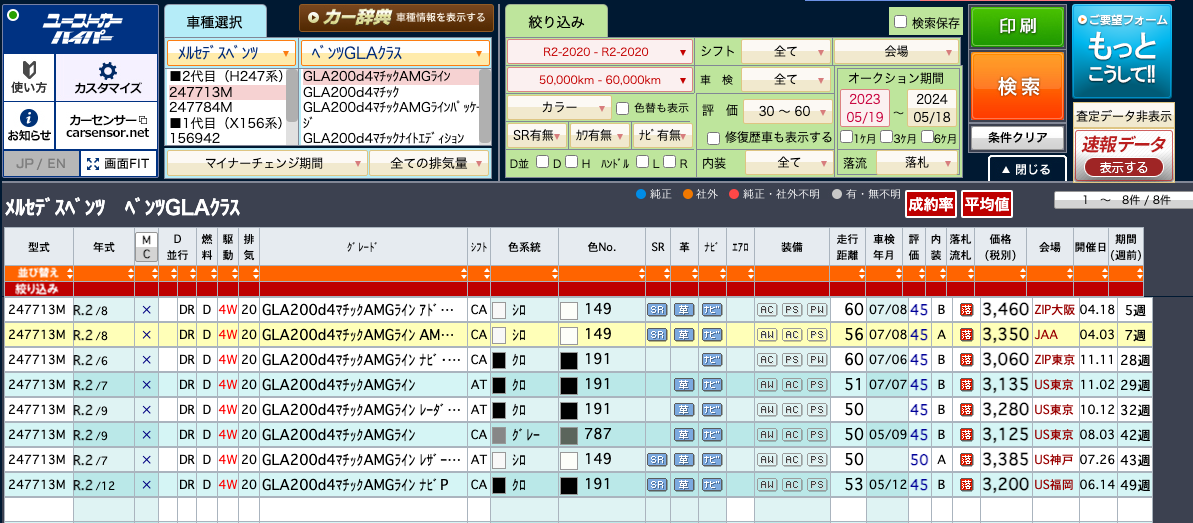Open the カスタマイズ gear settings
The width and height of the screenshot is (1193, 523).
pos(107,77)
